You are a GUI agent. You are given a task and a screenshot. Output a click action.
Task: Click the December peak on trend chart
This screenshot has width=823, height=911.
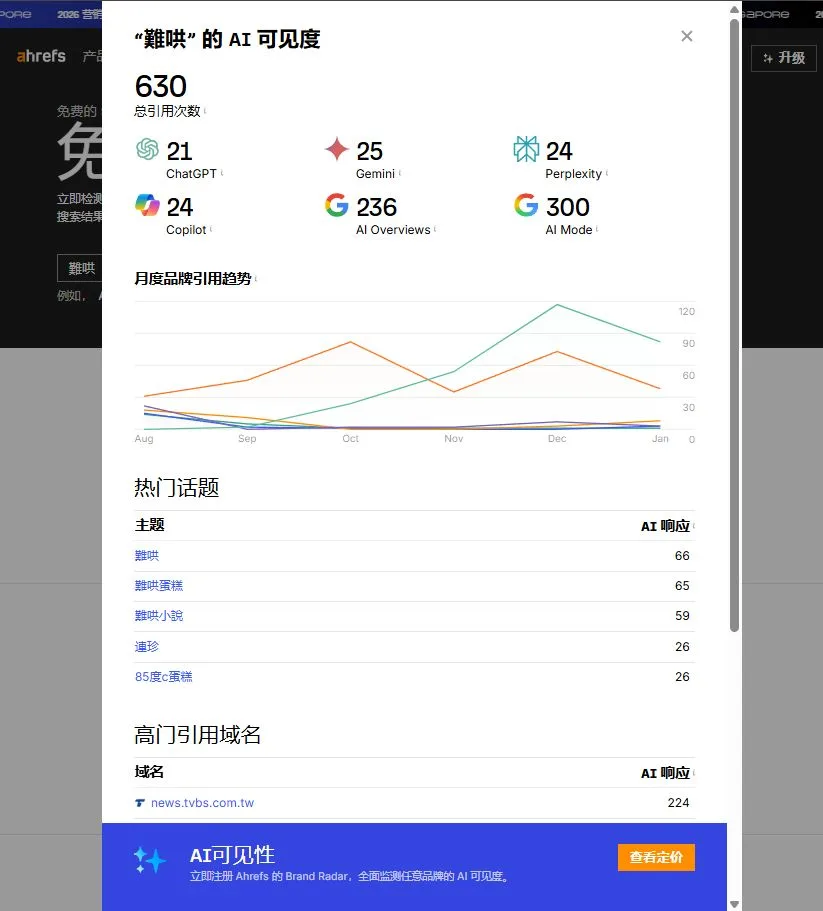[x=557, y=305]
